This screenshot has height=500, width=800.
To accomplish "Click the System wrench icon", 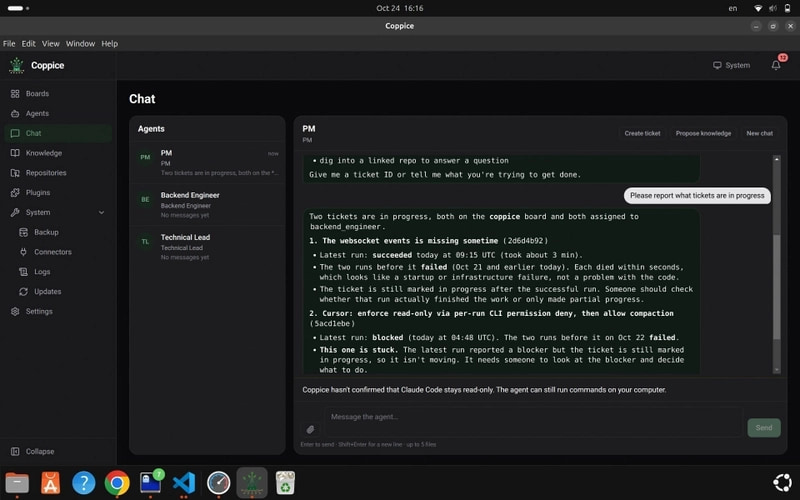I will coord(15,212).
